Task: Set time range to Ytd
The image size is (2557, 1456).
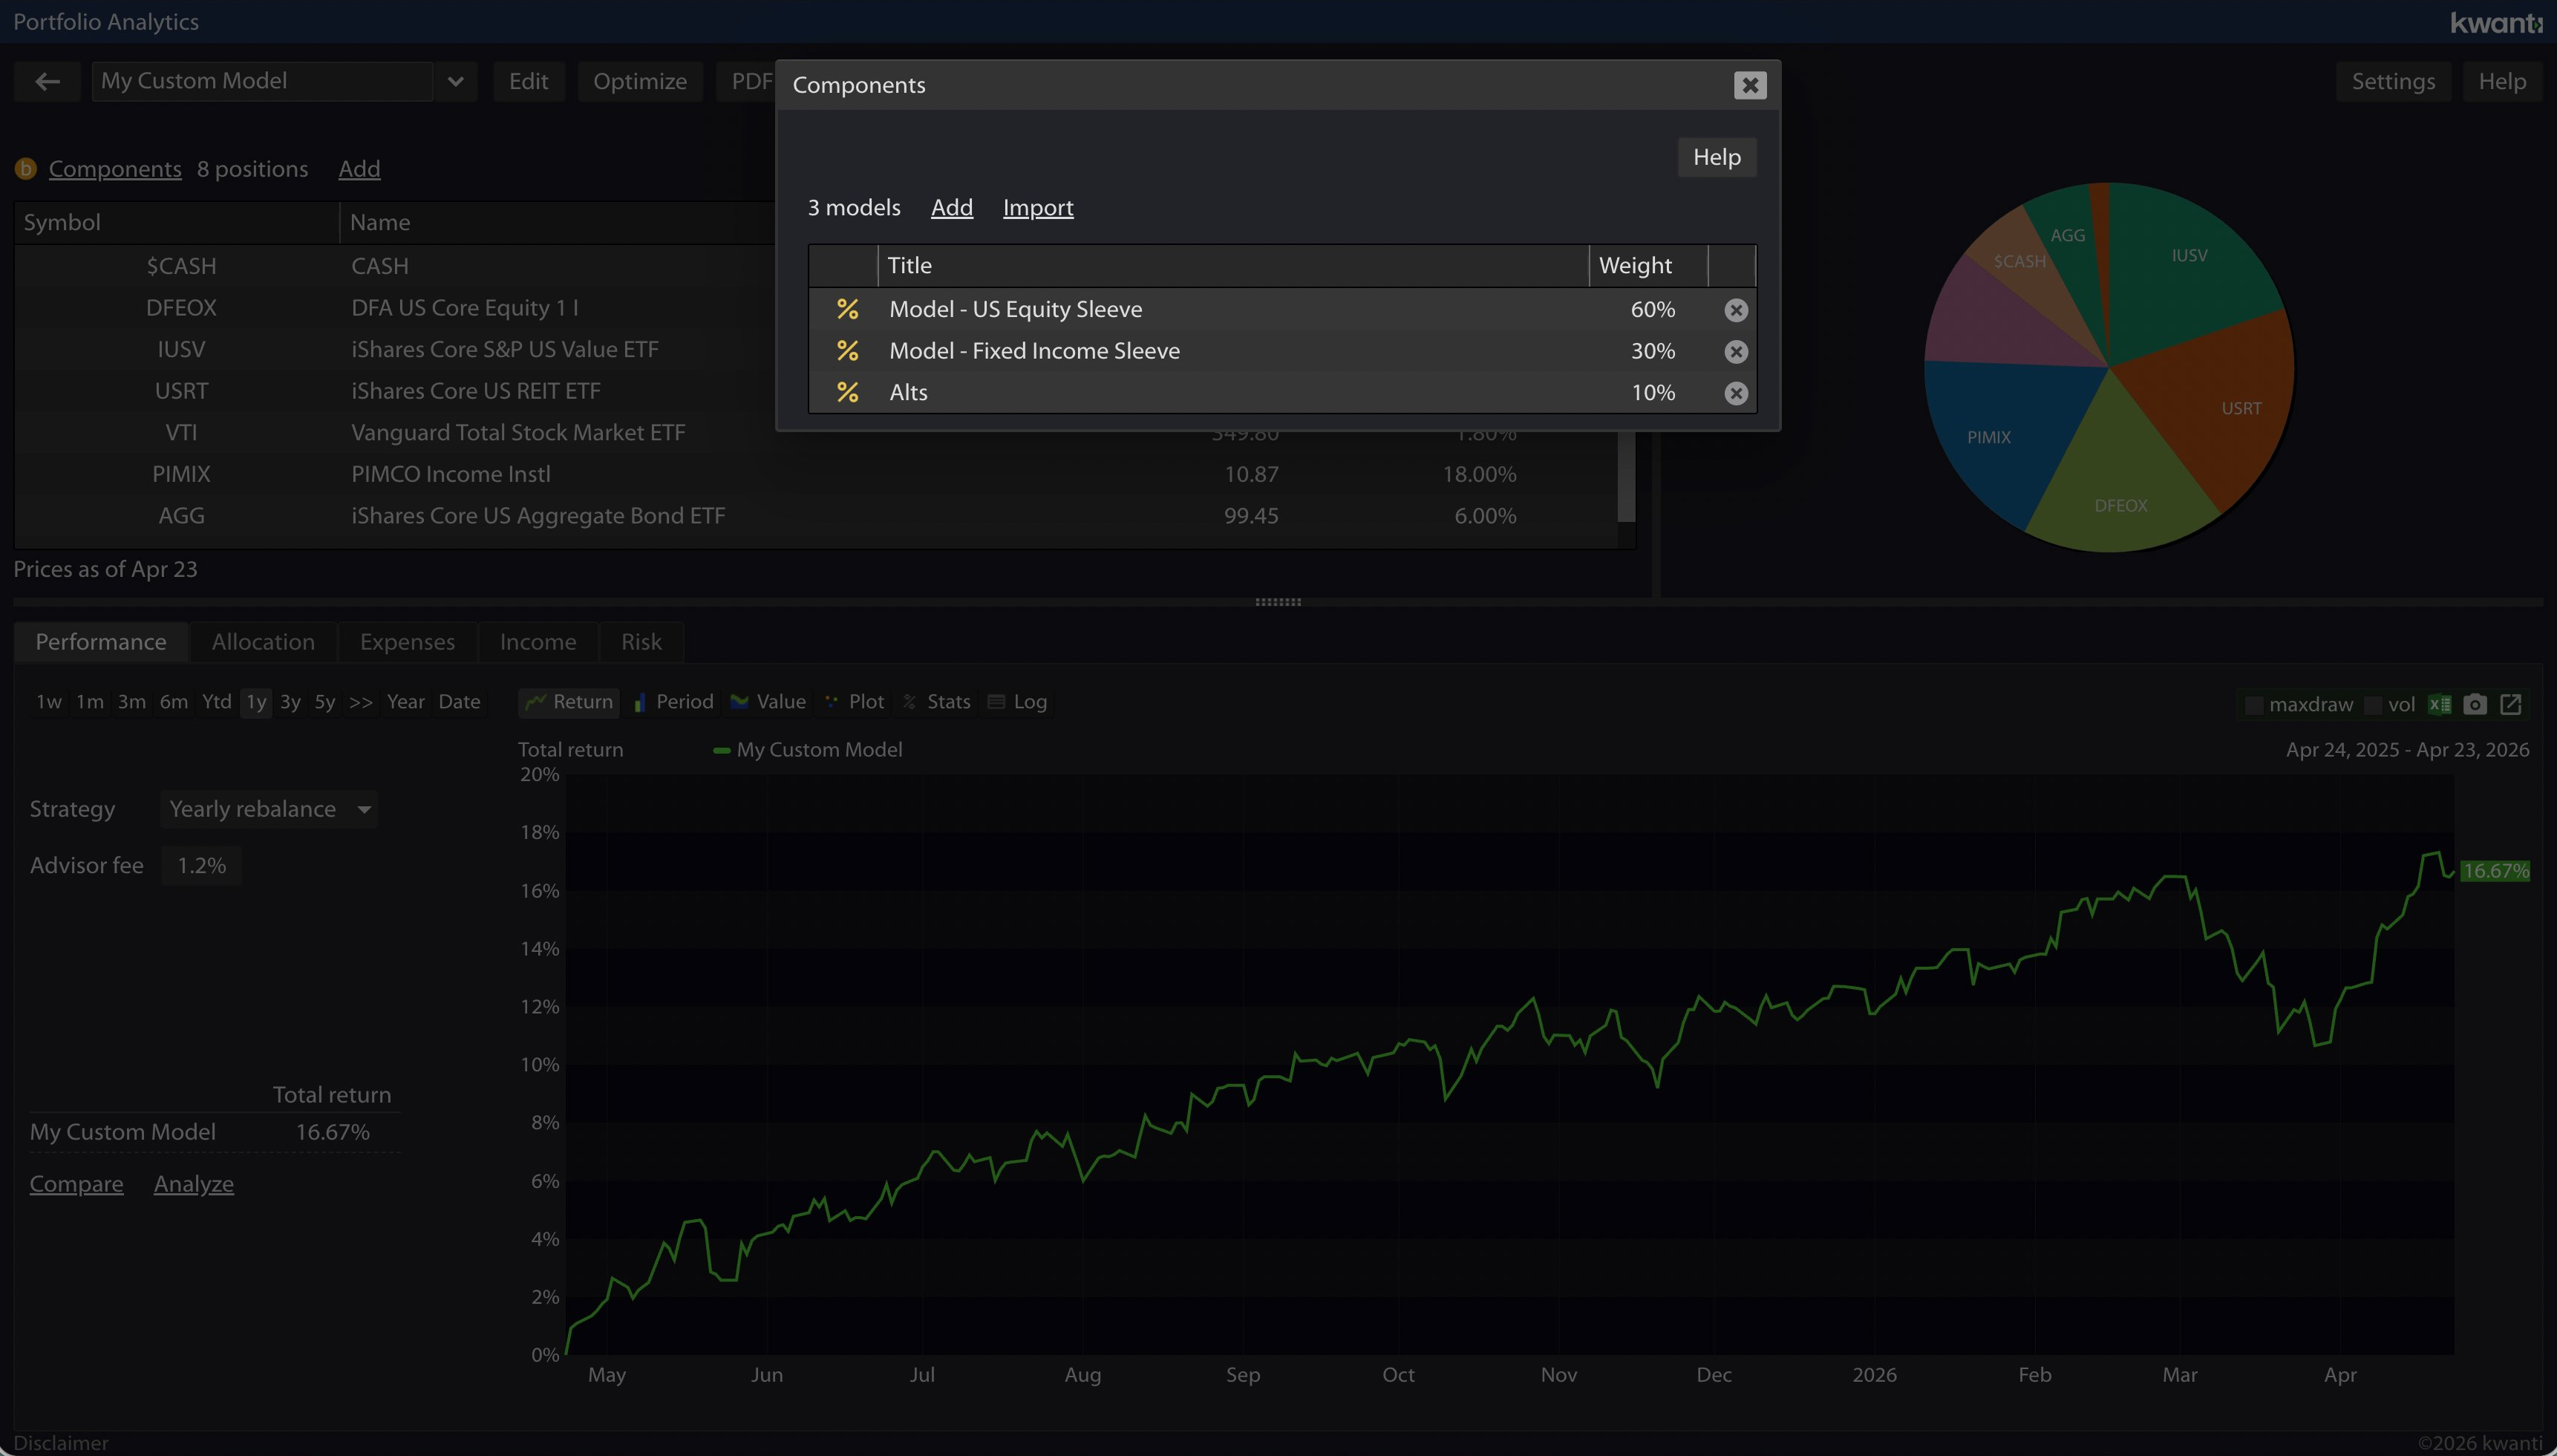Action: (x=216, y=702)
